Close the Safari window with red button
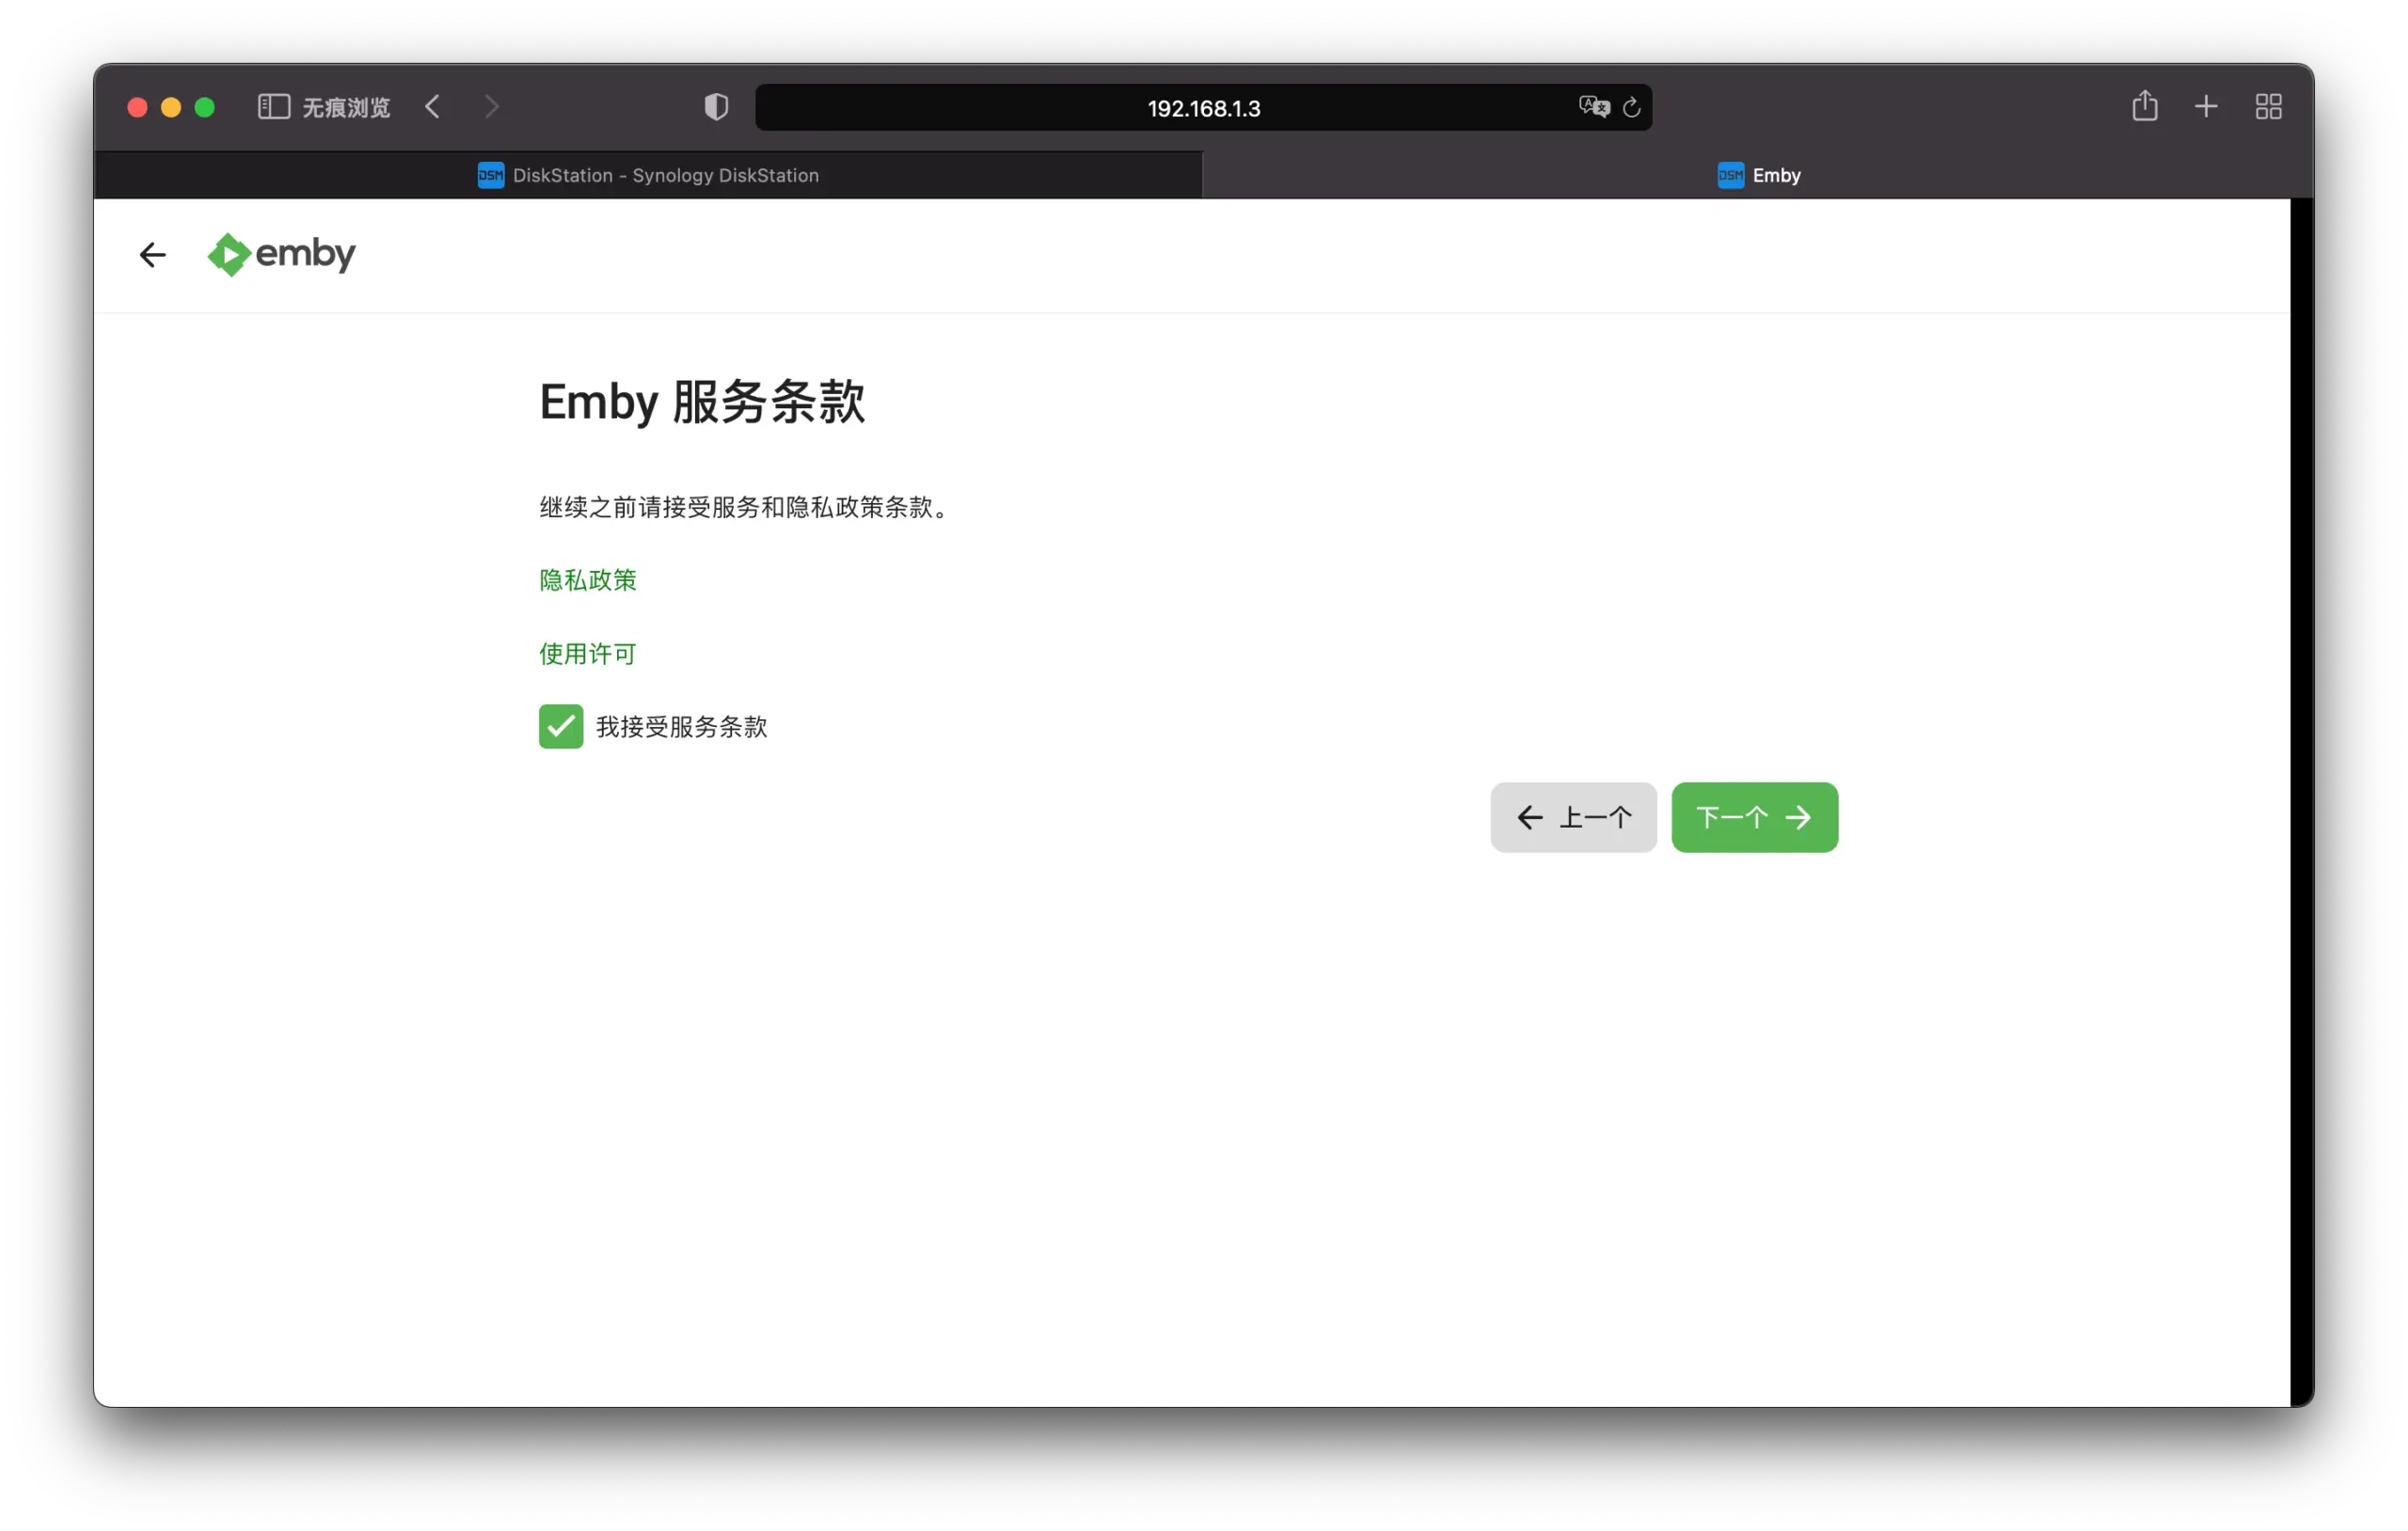 click(x=138, y=107)
